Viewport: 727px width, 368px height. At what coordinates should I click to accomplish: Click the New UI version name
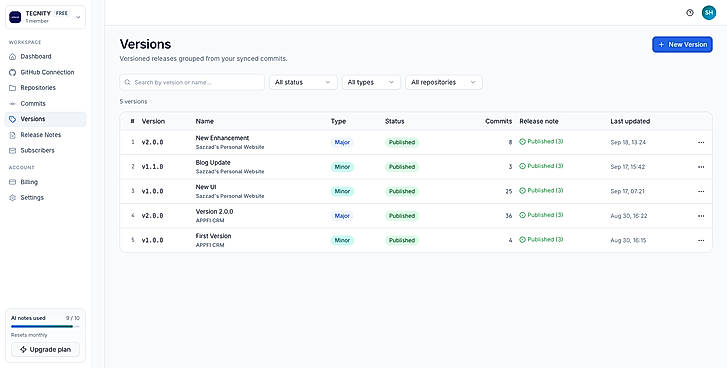pos(206,187)
